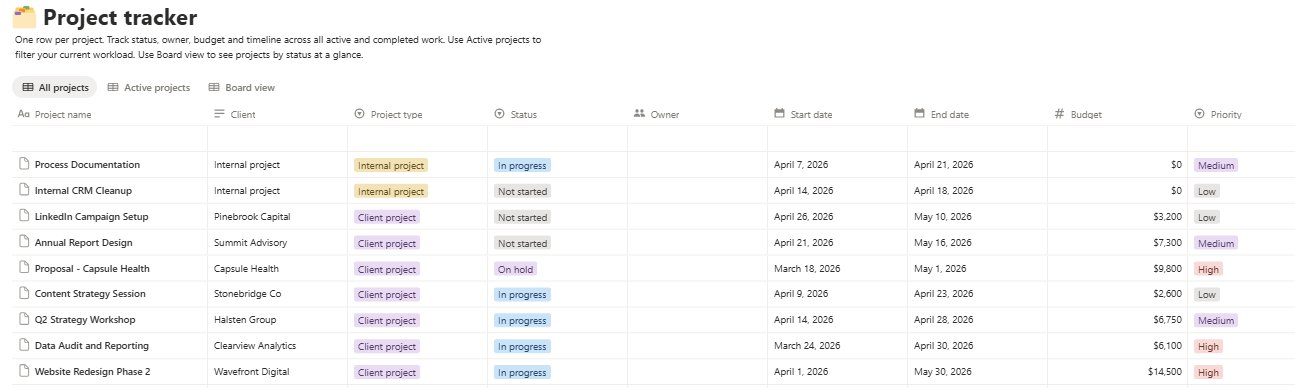Switch to the Board view tab
The height and width of the screenshot is (388, 1295).
241,88
